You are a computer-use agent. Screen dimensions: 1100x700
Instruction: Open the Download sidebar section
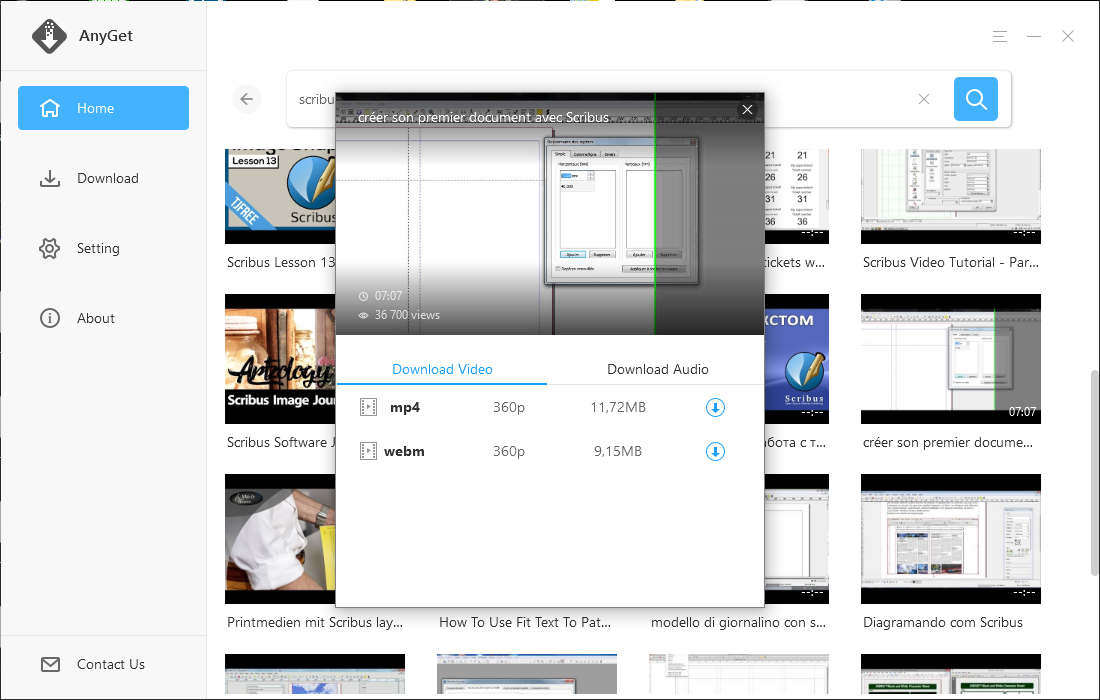coord(103,178)
